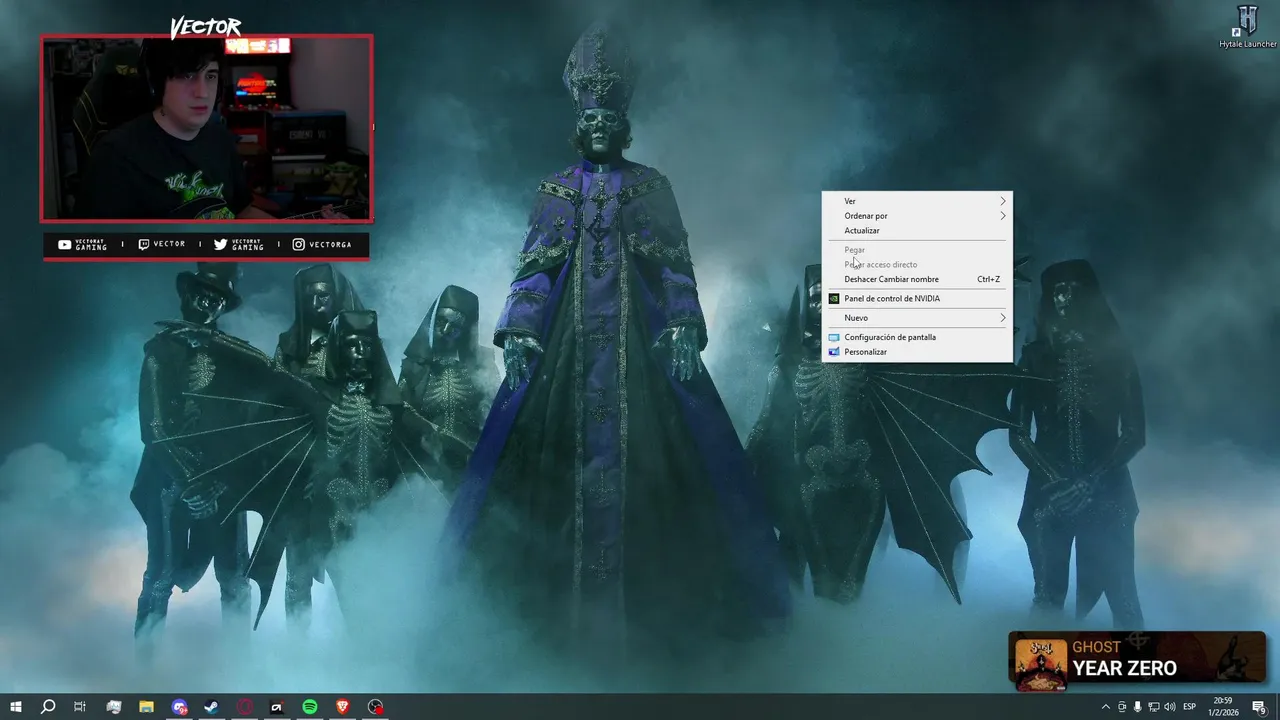Open the notification center icon
1280x720 pixels.
pos(1259,707)
